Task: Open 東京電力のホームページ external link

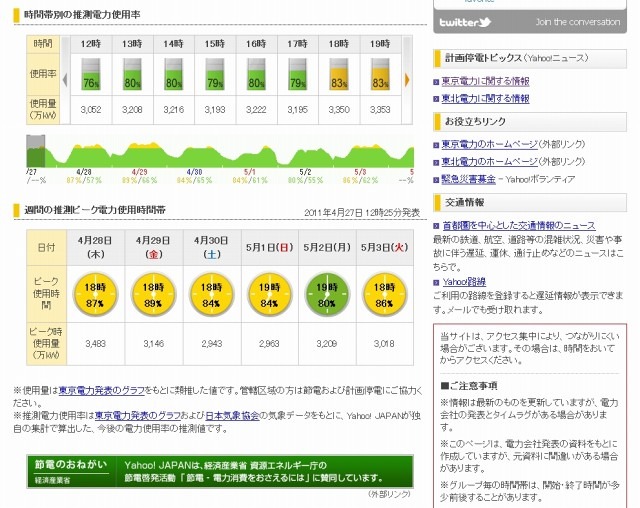Action: [490, 144]
